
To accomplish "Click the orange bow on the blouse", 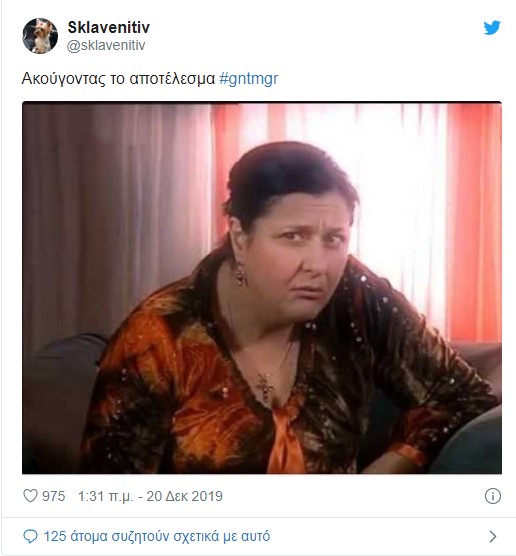I will point(285,440).
